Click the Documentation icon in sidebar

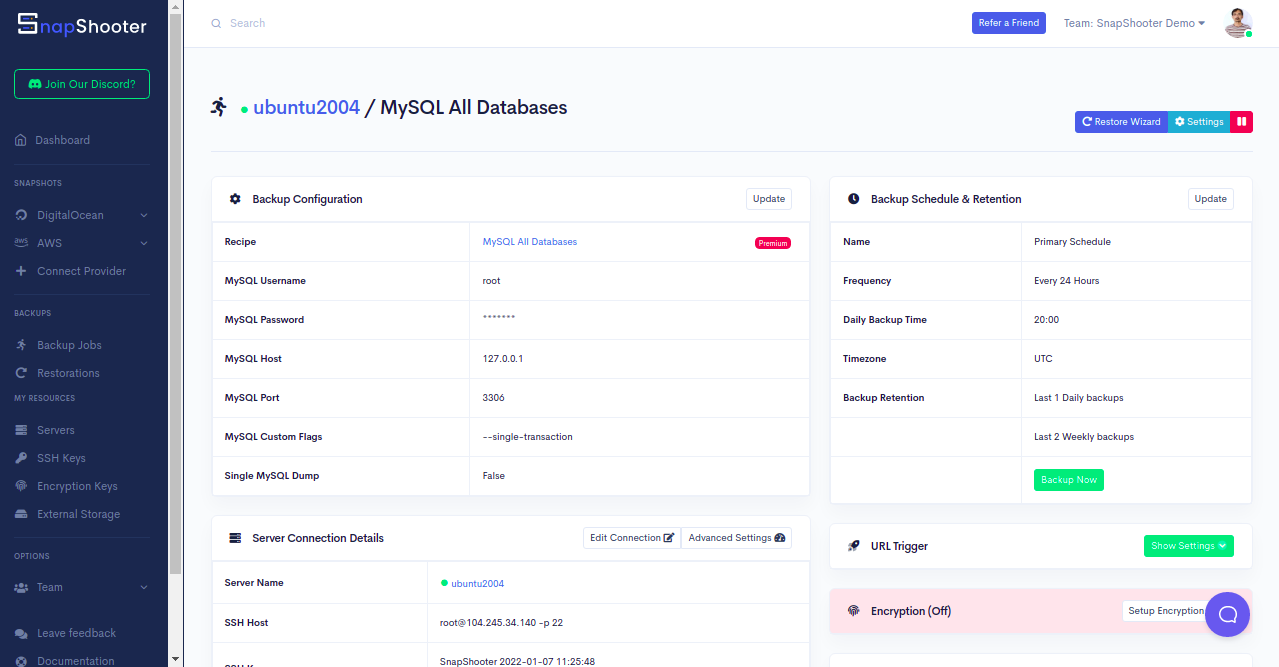[21, 661]
